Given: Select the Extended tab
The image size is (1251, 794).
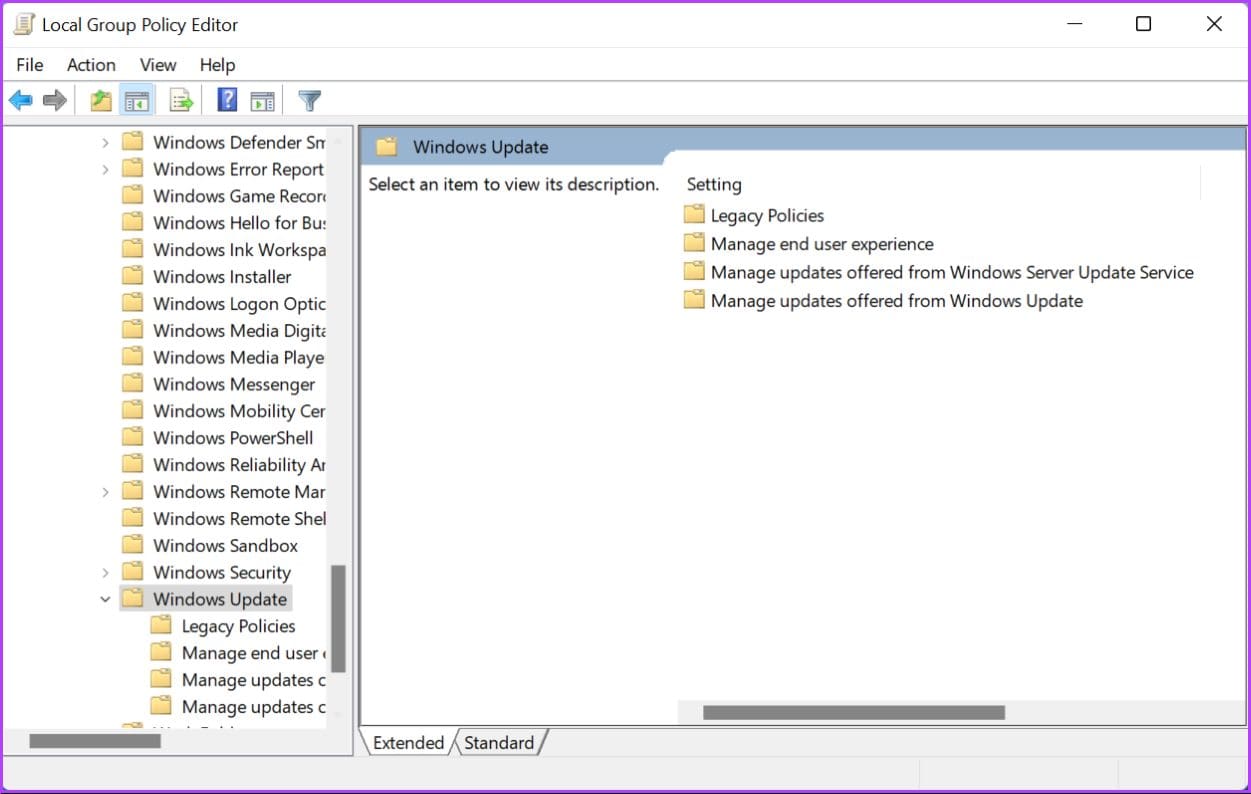Looking at the screenshot, I should point(408,743).
